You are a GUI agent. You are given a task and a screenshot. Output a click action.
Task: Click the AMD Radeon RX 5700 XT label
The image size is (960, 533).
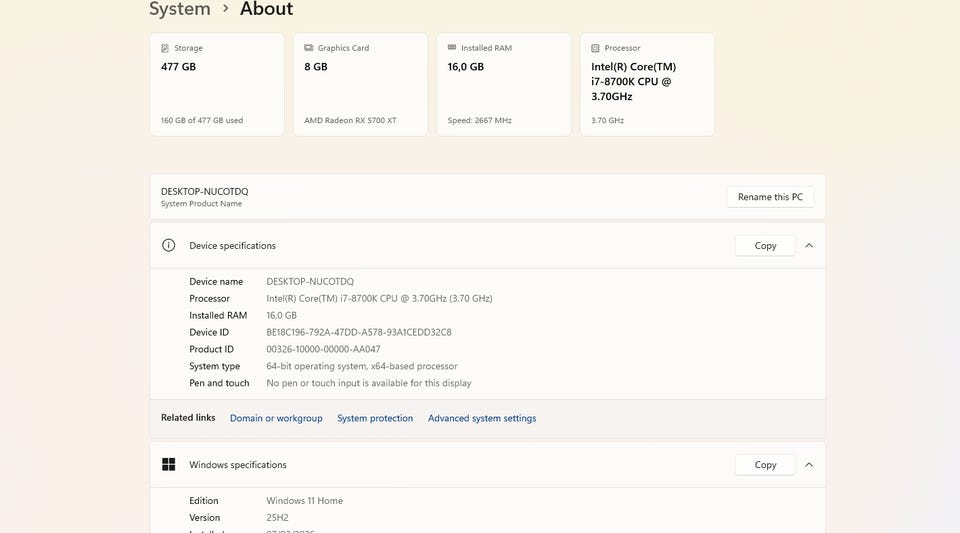(x=350, y=120)
